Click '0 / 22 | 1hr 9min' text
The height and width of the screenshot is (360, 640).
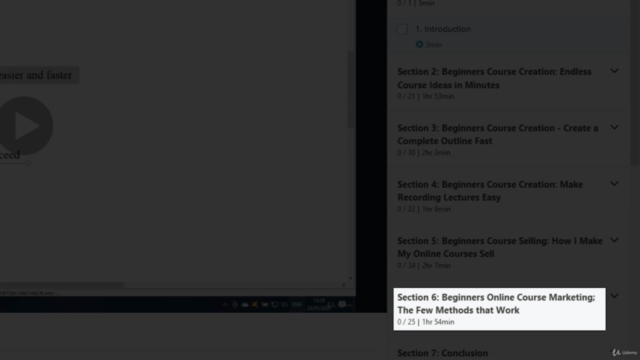(424, 209)
